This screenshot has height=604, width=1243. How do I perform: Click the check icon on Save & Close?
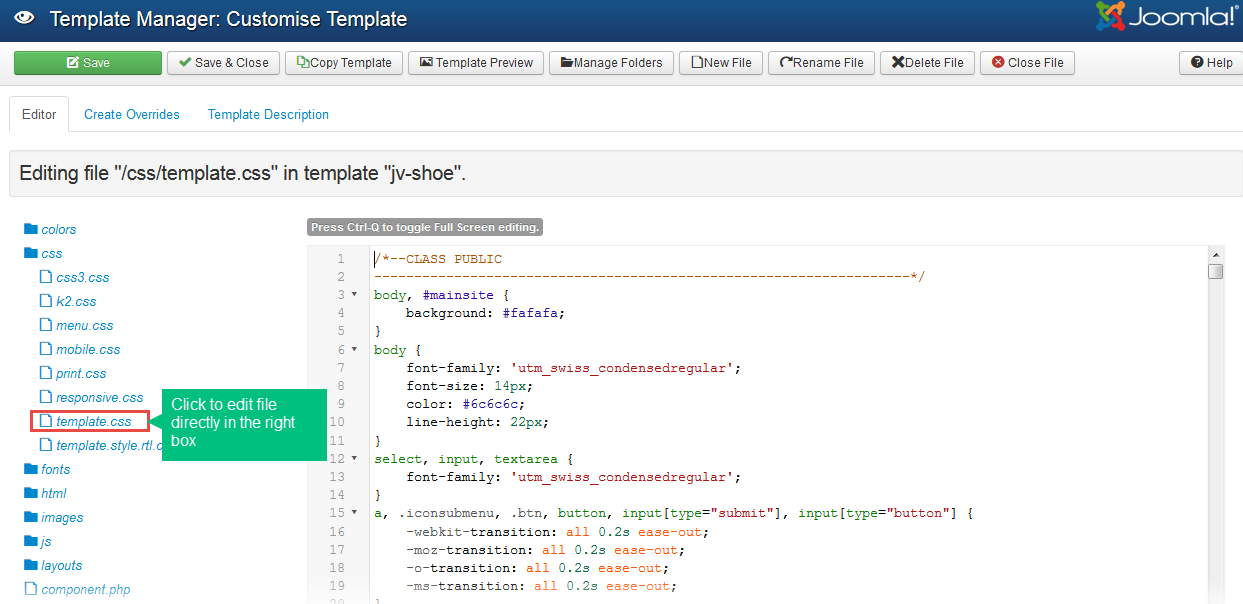(x=184, y=63)
